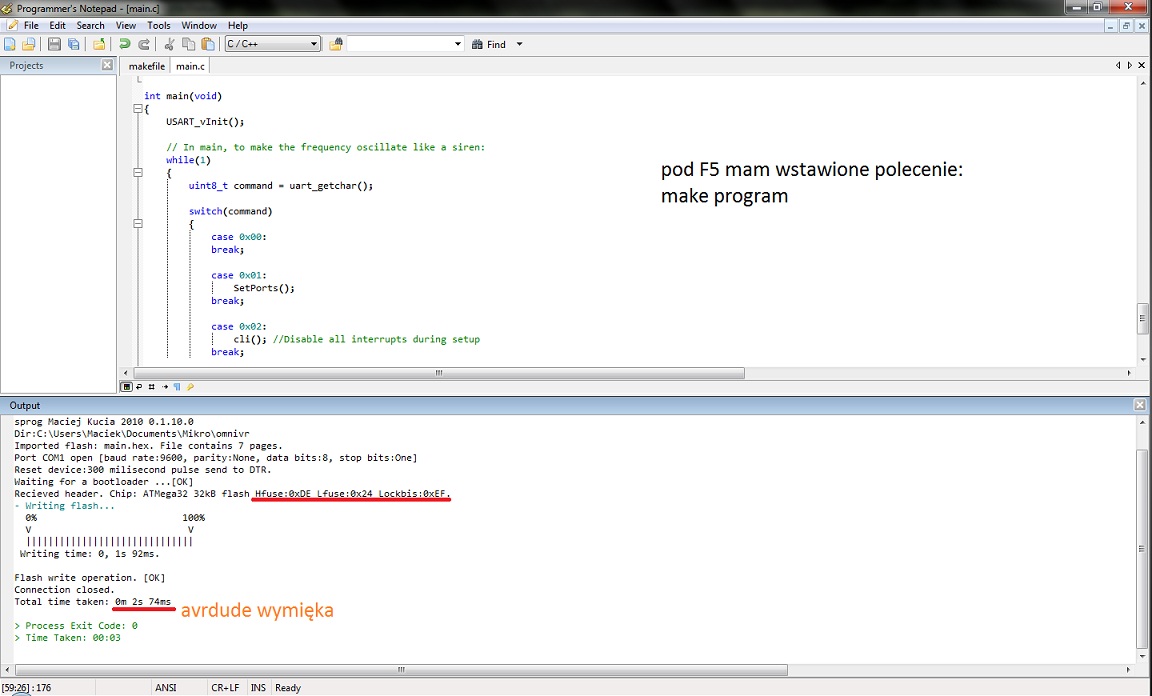This screenshot has width=1152, height=696.
Task: Switch to the makefile tab
Action: tap(147, 66)
